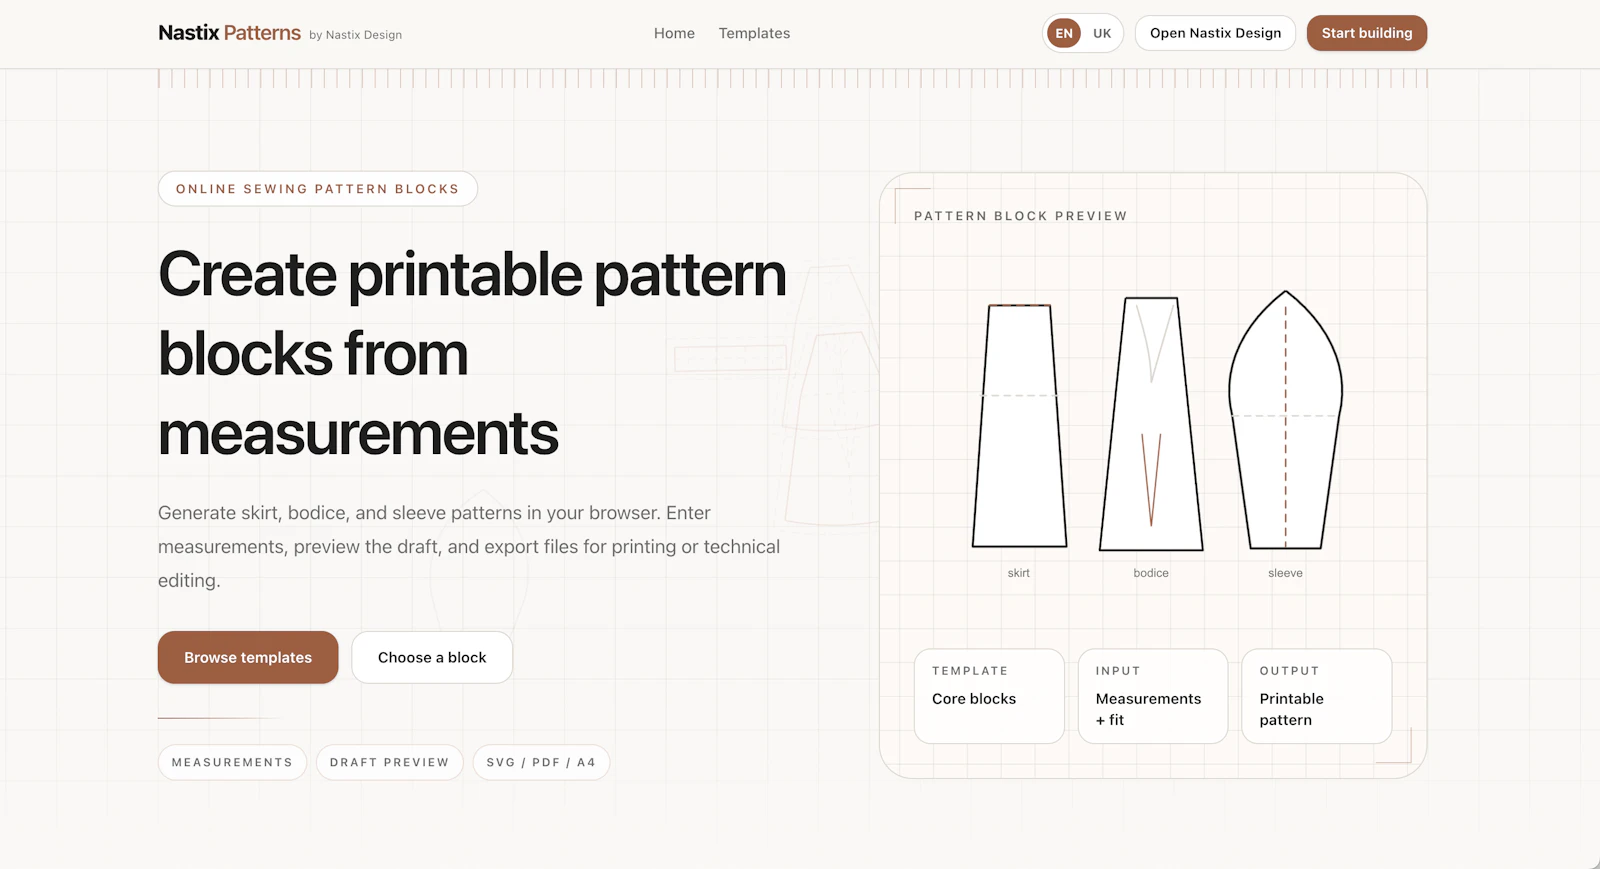1600x869 pixels.
Task: Click the Browse templates button
Action: [x=248, y=657]
